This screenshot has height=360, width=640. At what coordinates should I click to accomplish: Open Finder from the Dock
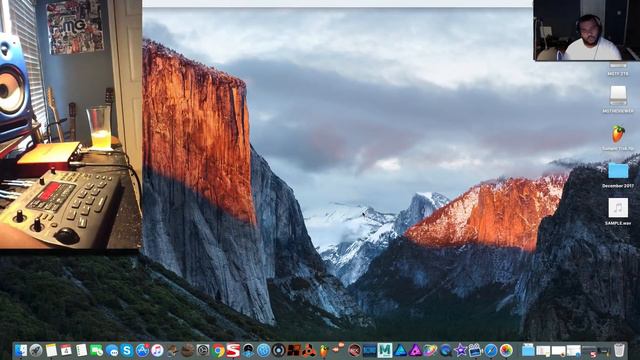point(20,350)
